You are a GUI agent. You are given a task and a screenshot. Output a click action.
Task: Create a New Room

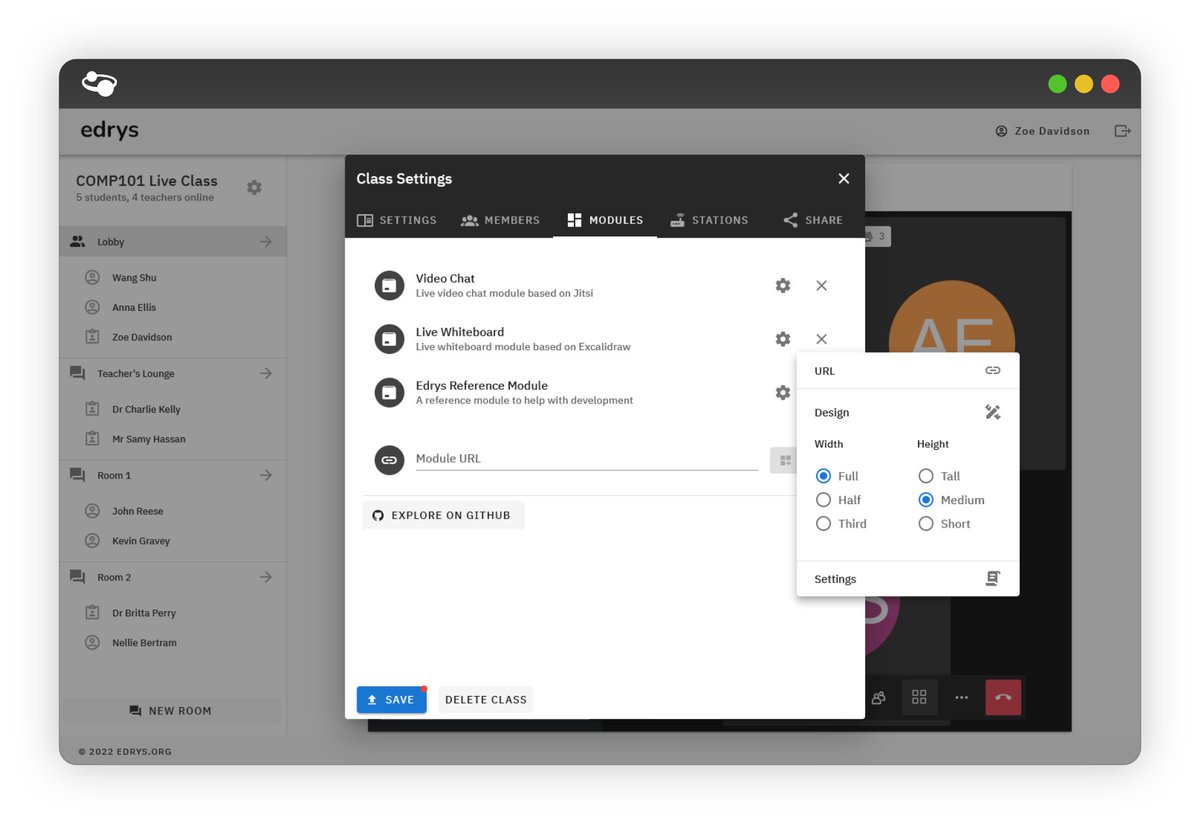pos(171,711)
